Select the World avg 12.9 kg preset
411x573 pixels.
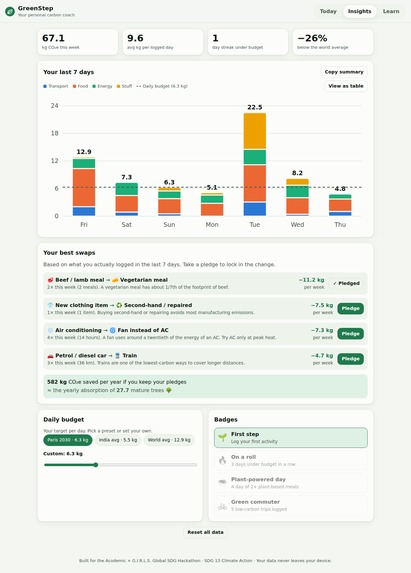coord(169,440)
